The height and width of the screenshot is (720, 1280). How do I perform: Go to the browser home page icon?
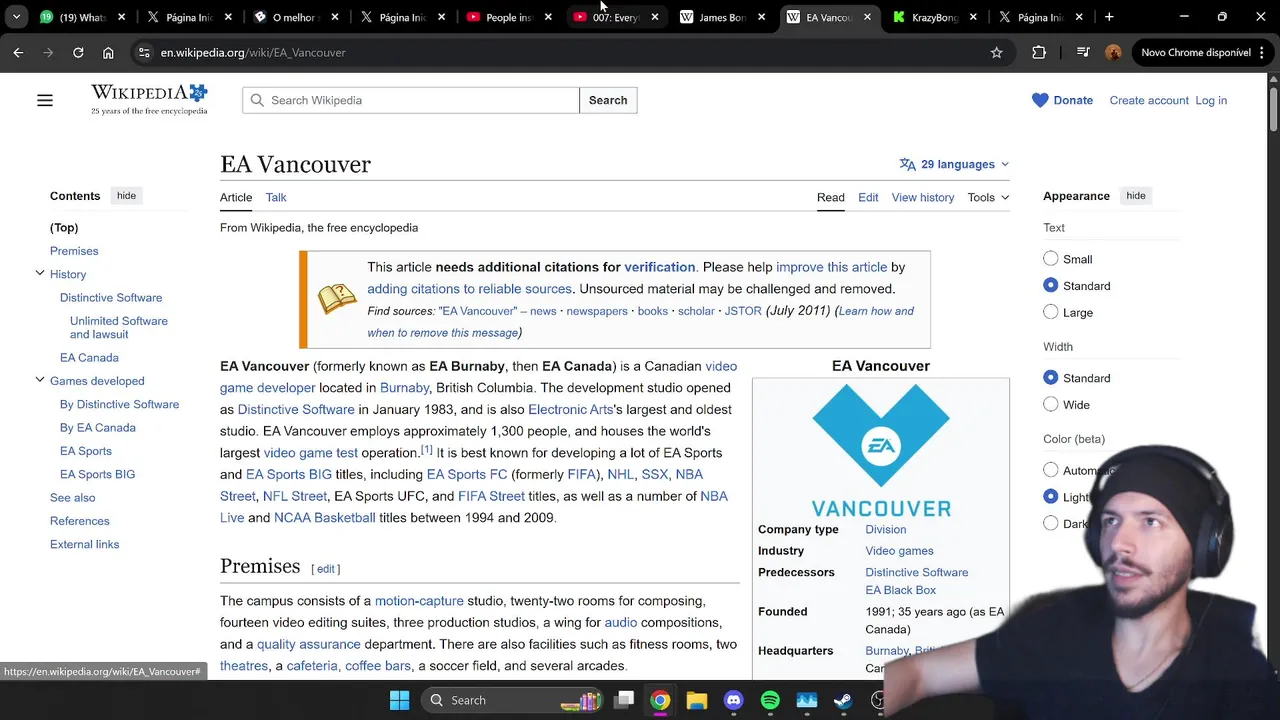[108, 52]
